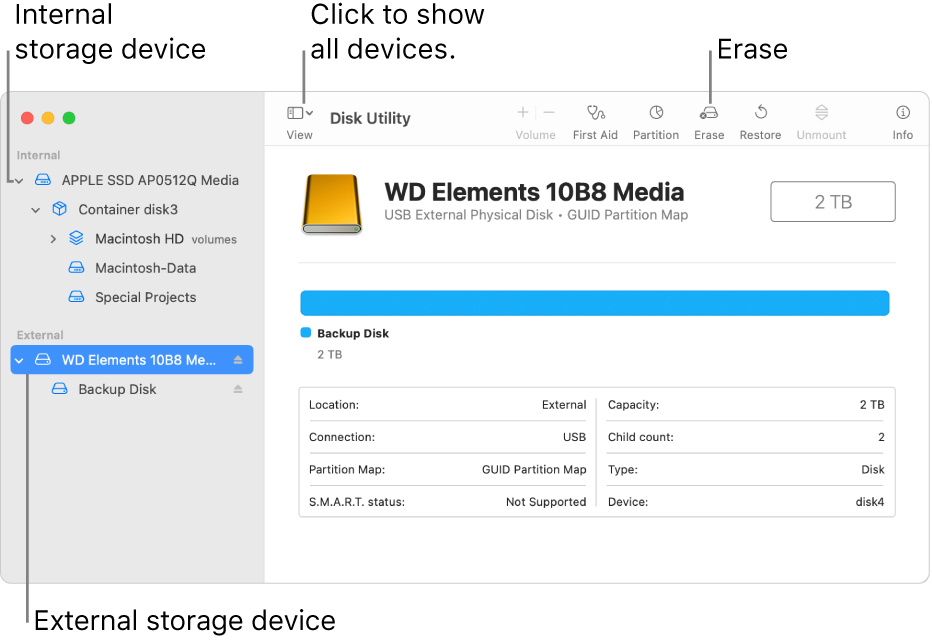Expand the Macintosh HD volumes list
This screenshot has width=932, height=644.
pyautogui.click(x=52, y=239)
